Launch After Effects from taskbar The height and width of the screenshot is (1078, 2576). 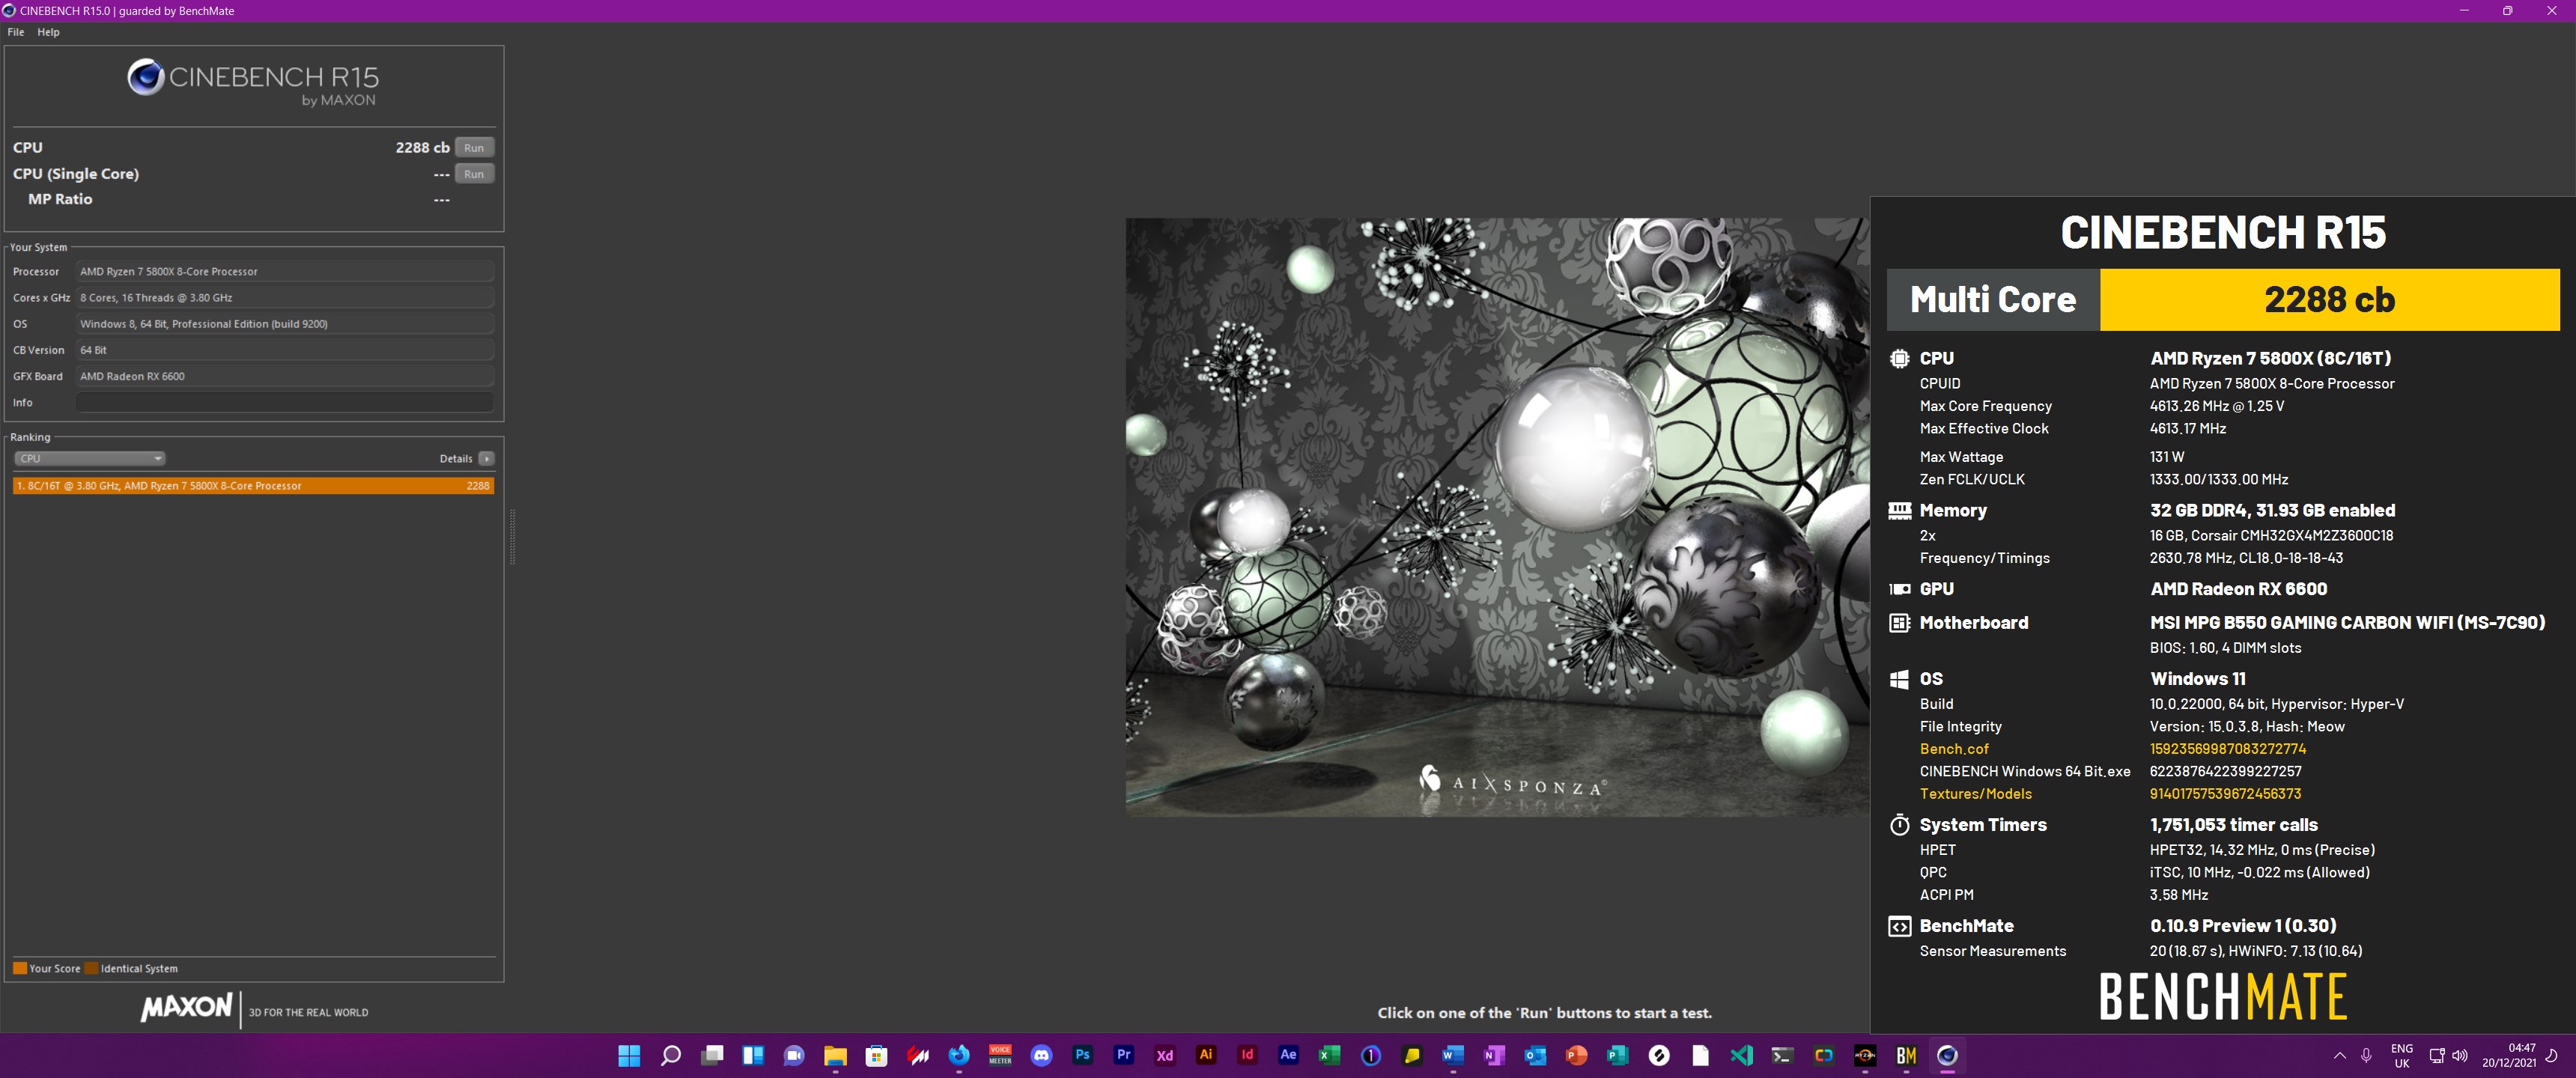(1288, 1055)
